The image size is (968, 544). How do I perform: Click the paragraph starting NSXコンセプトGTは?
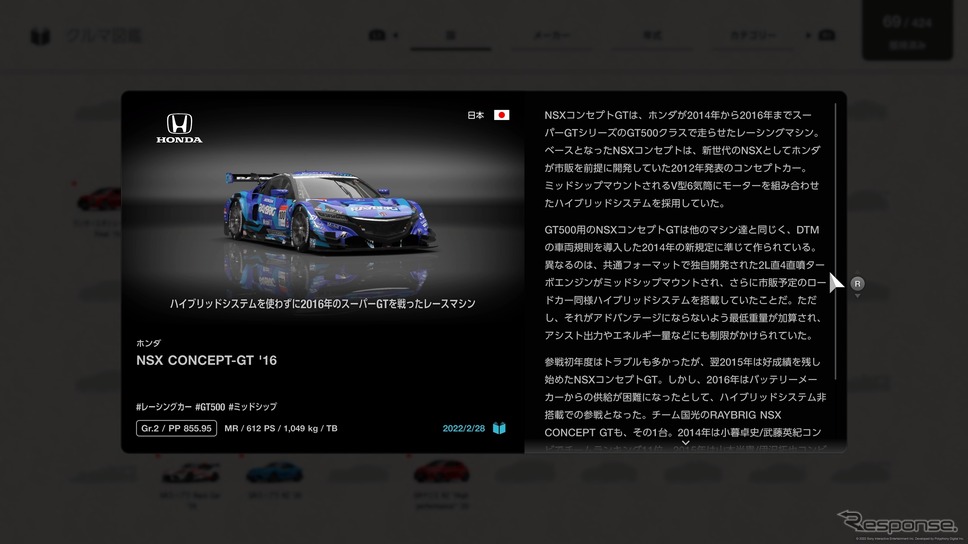point(683,159)
